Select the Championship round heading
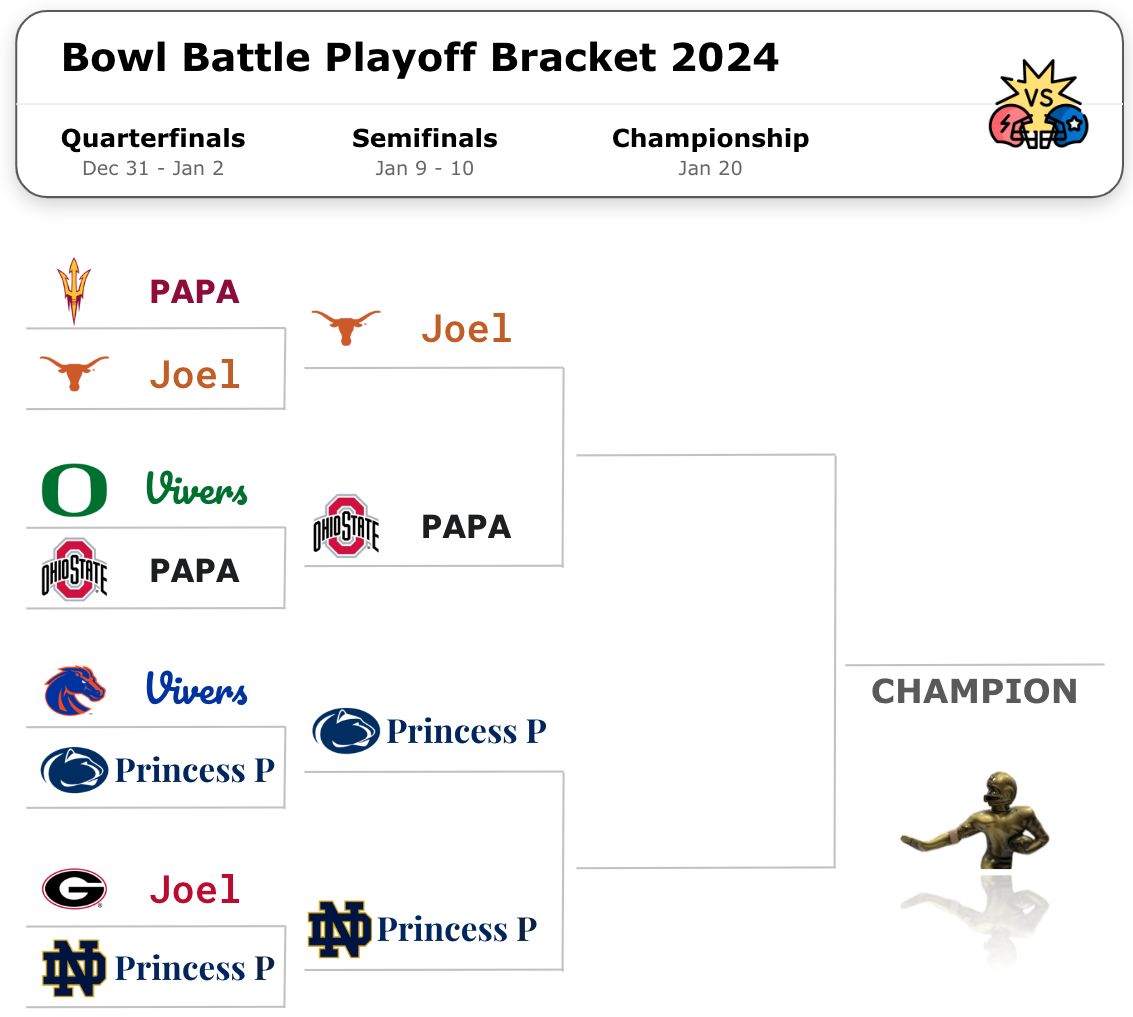The height and width of the screenshot is (1017, 1133). [710, 138]
